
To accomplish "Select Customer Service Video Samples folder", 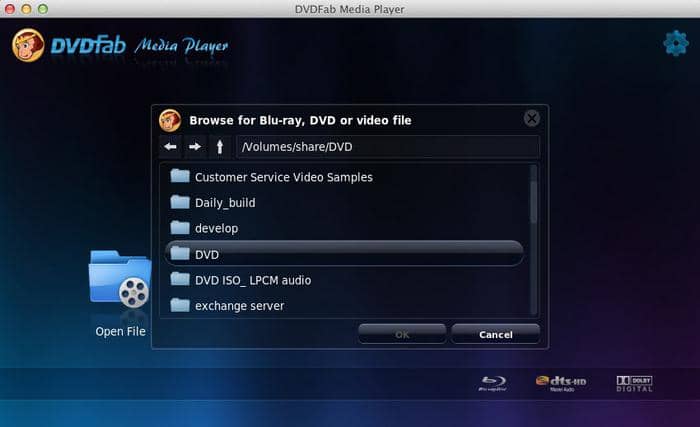I will (x=344, y=177).
